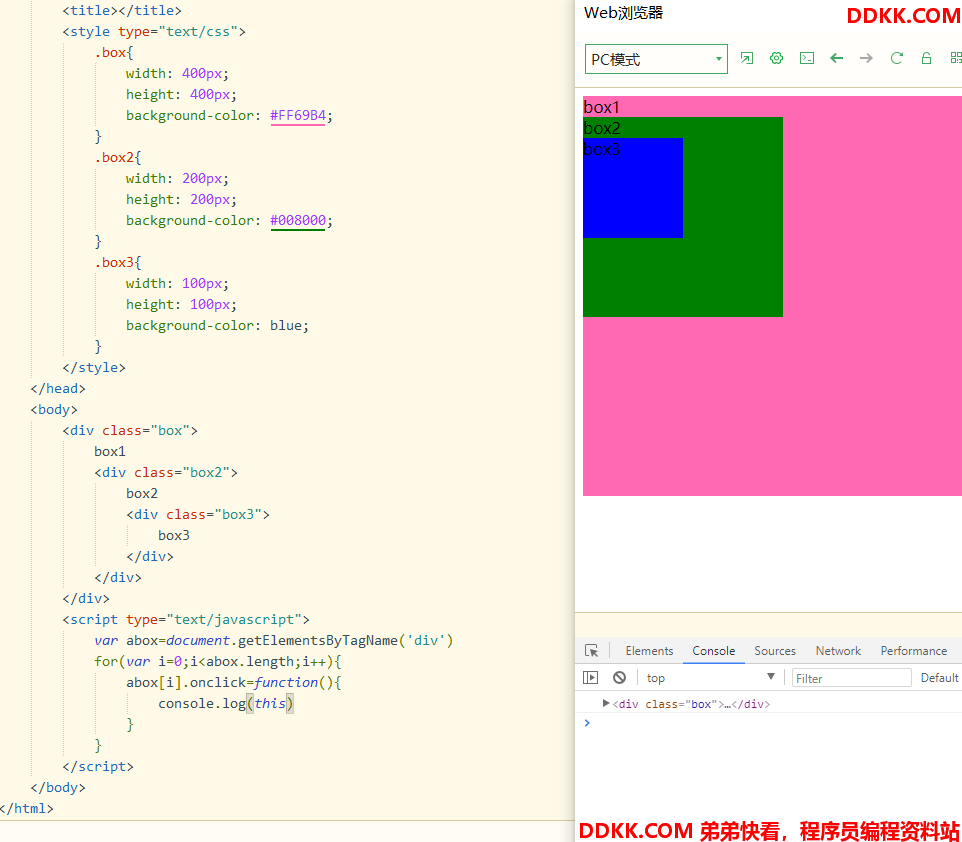
Task: Click the blue color value in .box3 rule
Action: tap(285, 325)
